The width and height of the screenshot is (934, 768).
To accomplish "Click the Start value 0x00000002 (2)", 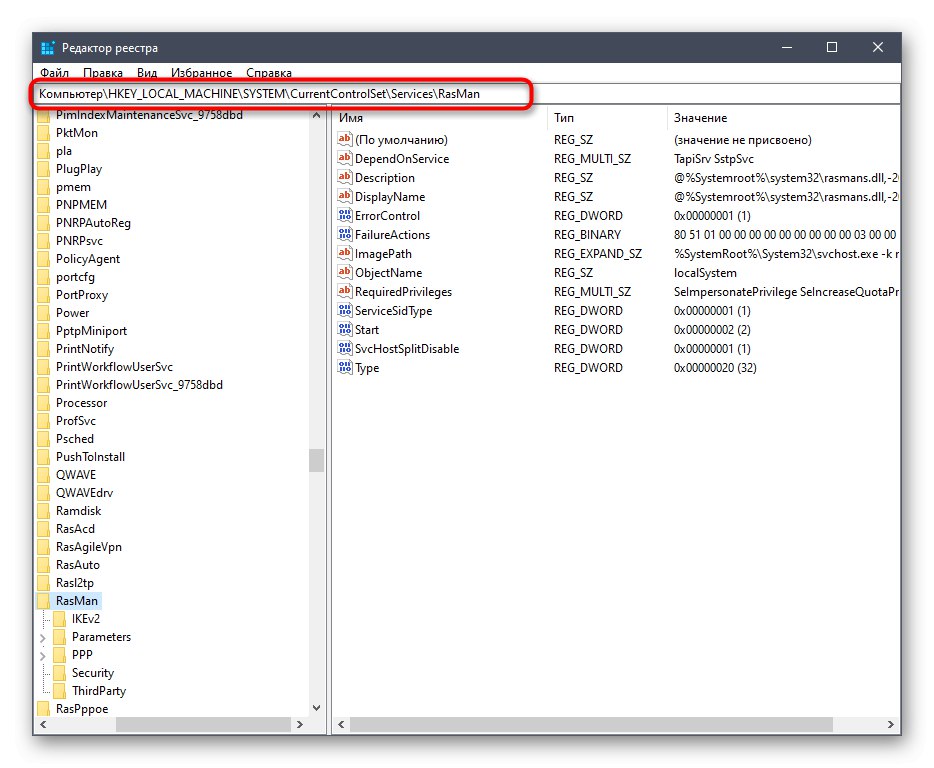I will pyautogui.click(x=712, y=329).
